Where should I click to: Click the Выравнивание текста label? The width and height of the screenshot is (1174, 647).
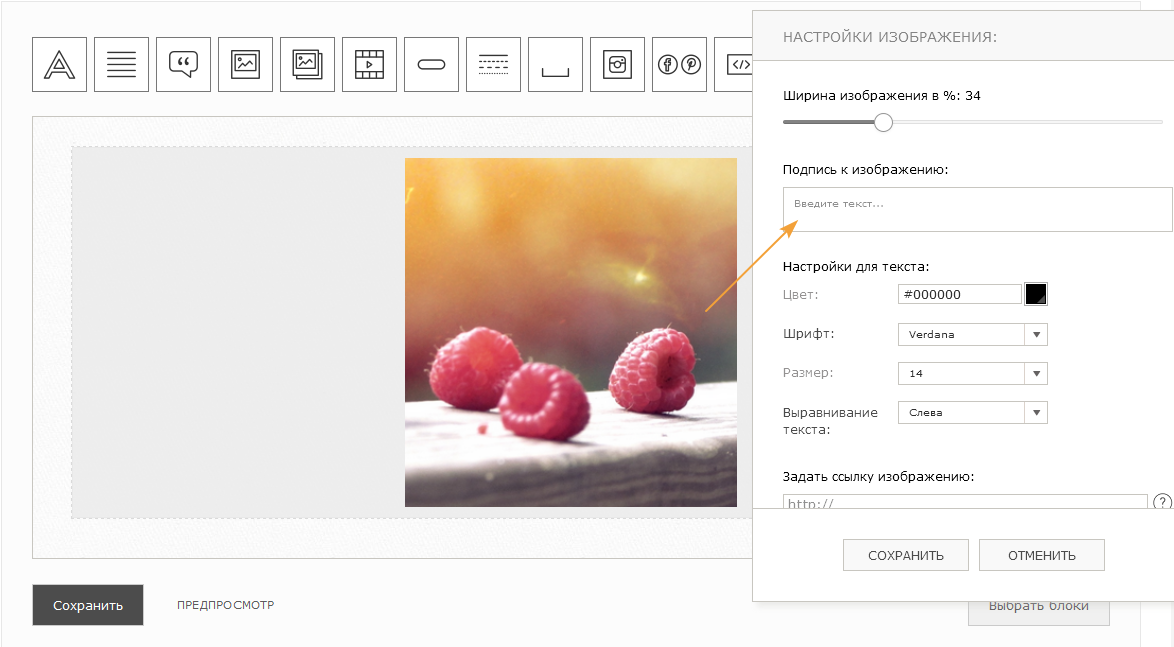[x=830, y=421]
